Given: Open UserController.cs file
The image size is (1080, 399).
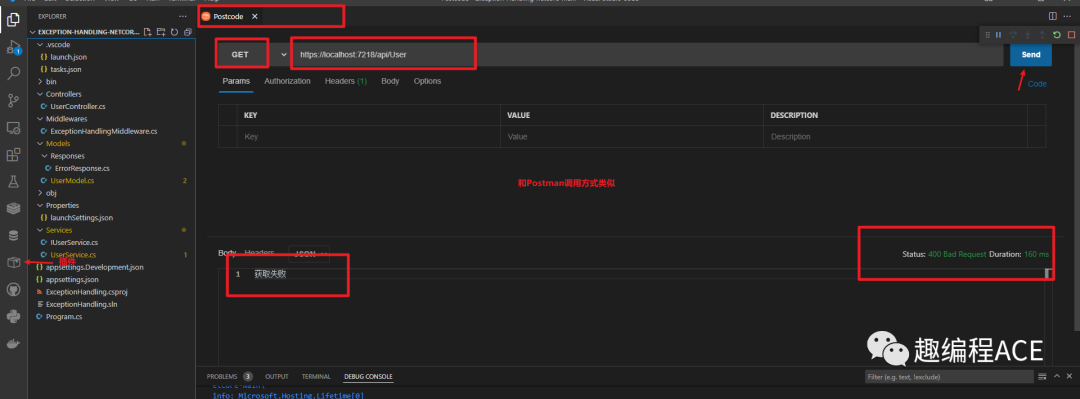Looking at the screenshot, I should tap(78, 106).
